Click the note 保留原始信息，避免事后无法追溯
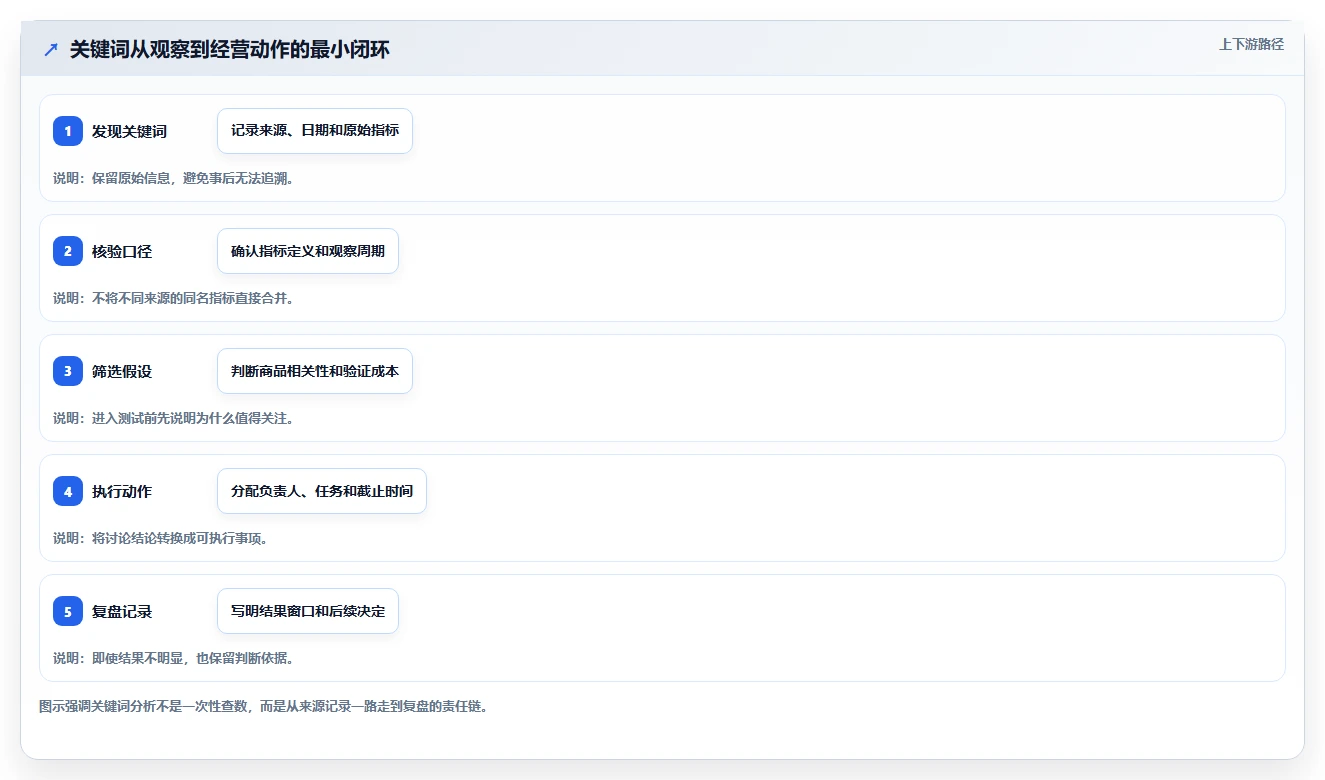Screen dimensions: 1325x780 (x=173, y=178)
